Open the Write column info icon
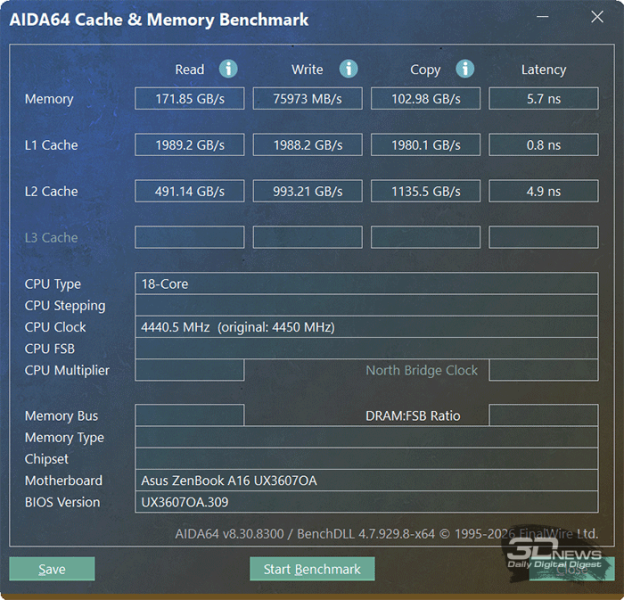The image size is (624, 600). [x=349, y=69]
